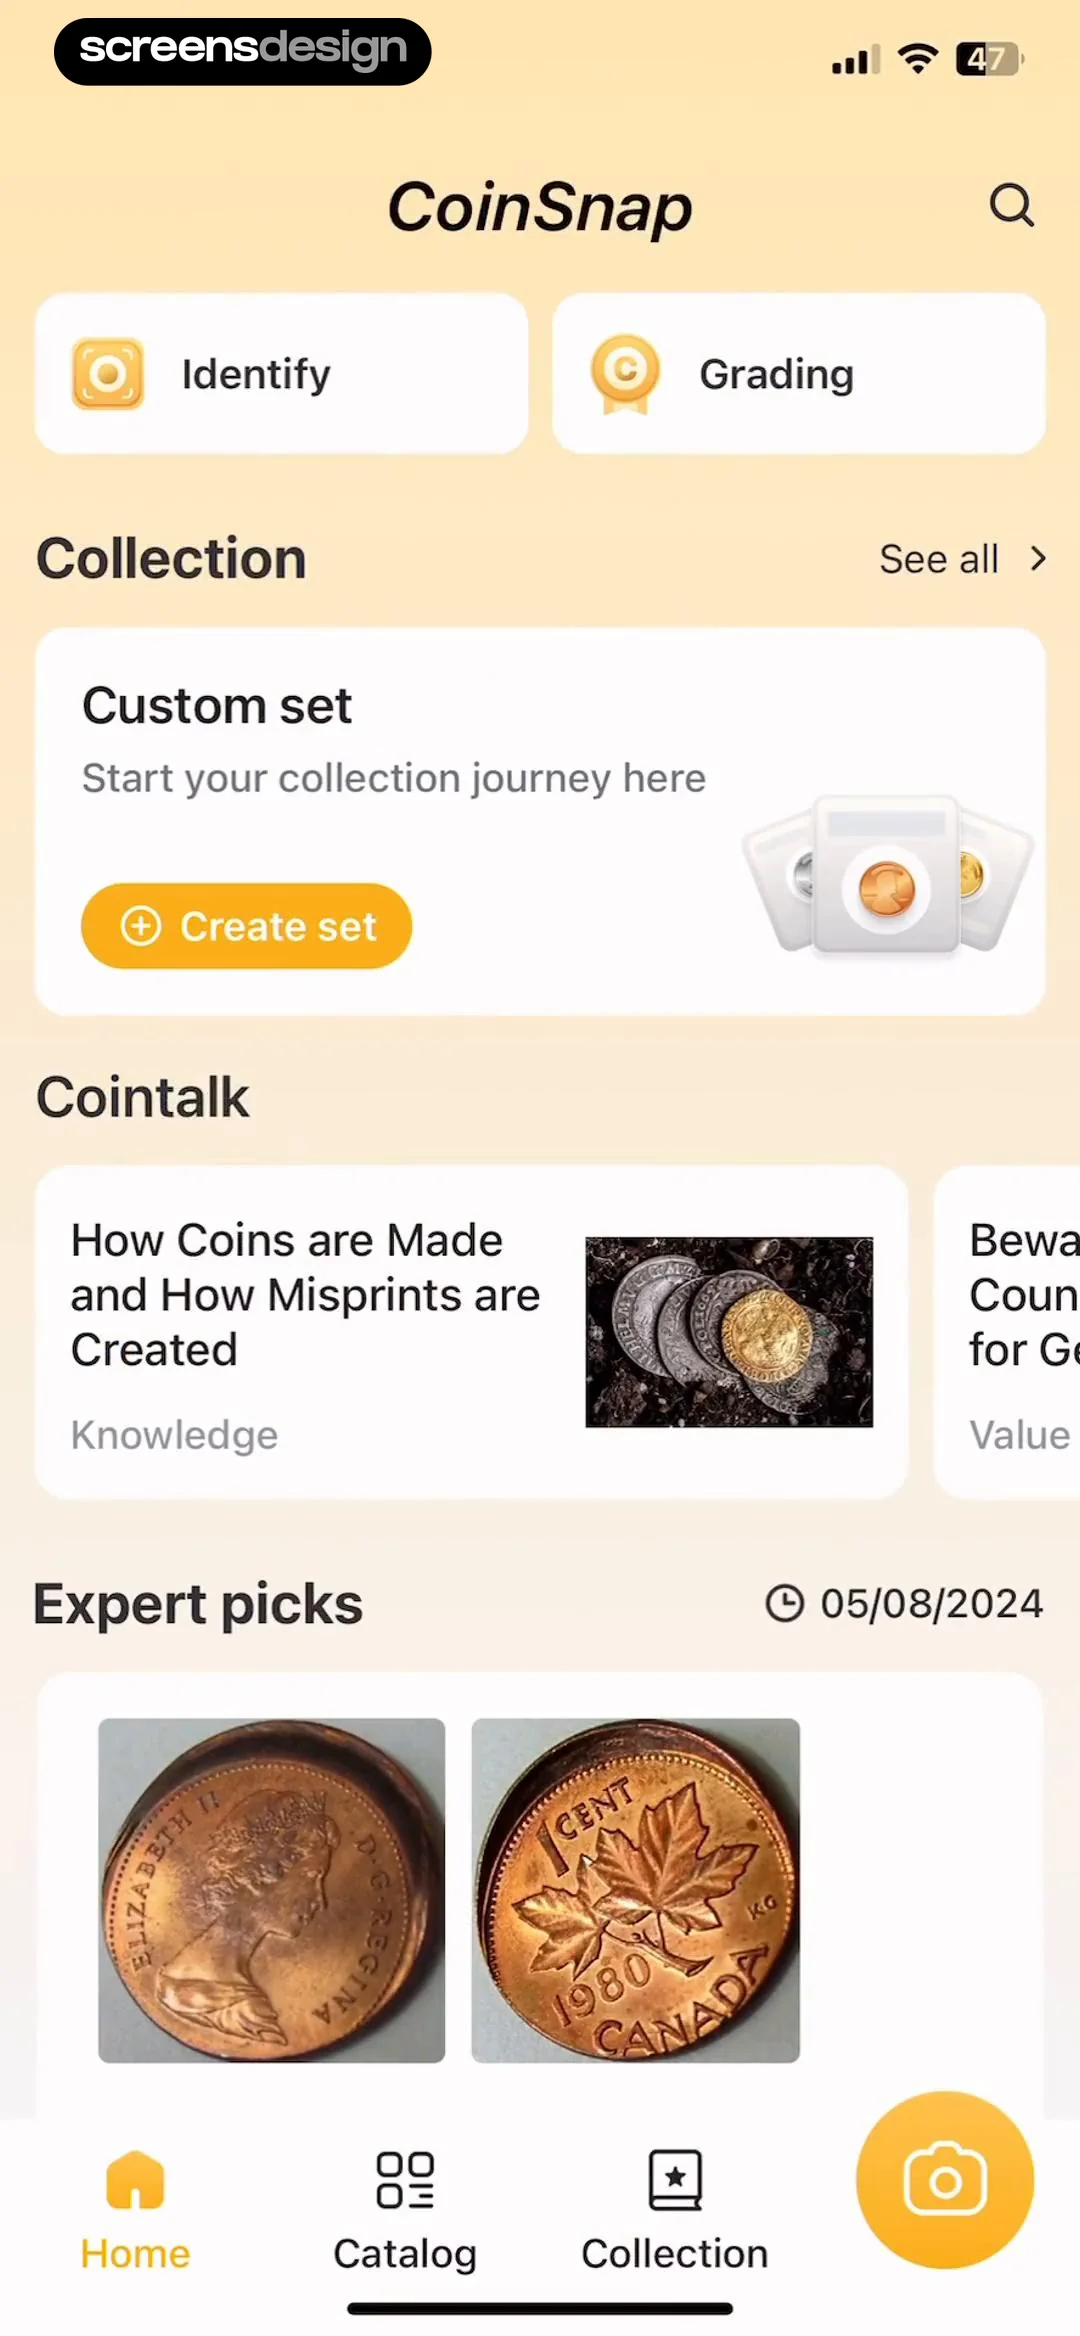Viewport: 1080px width, 2336px height.
Task: Tap the Grading medal icon
Action: 625,374
